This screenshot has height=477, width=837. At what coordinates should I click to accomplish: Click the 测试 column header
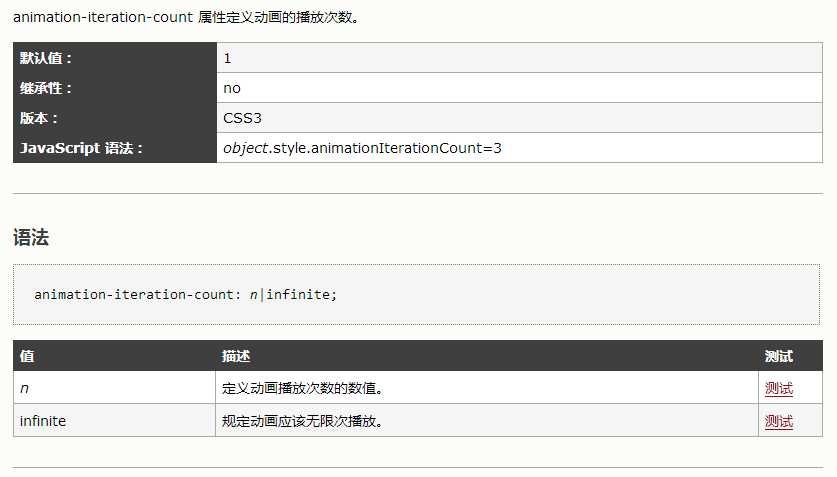791,356
